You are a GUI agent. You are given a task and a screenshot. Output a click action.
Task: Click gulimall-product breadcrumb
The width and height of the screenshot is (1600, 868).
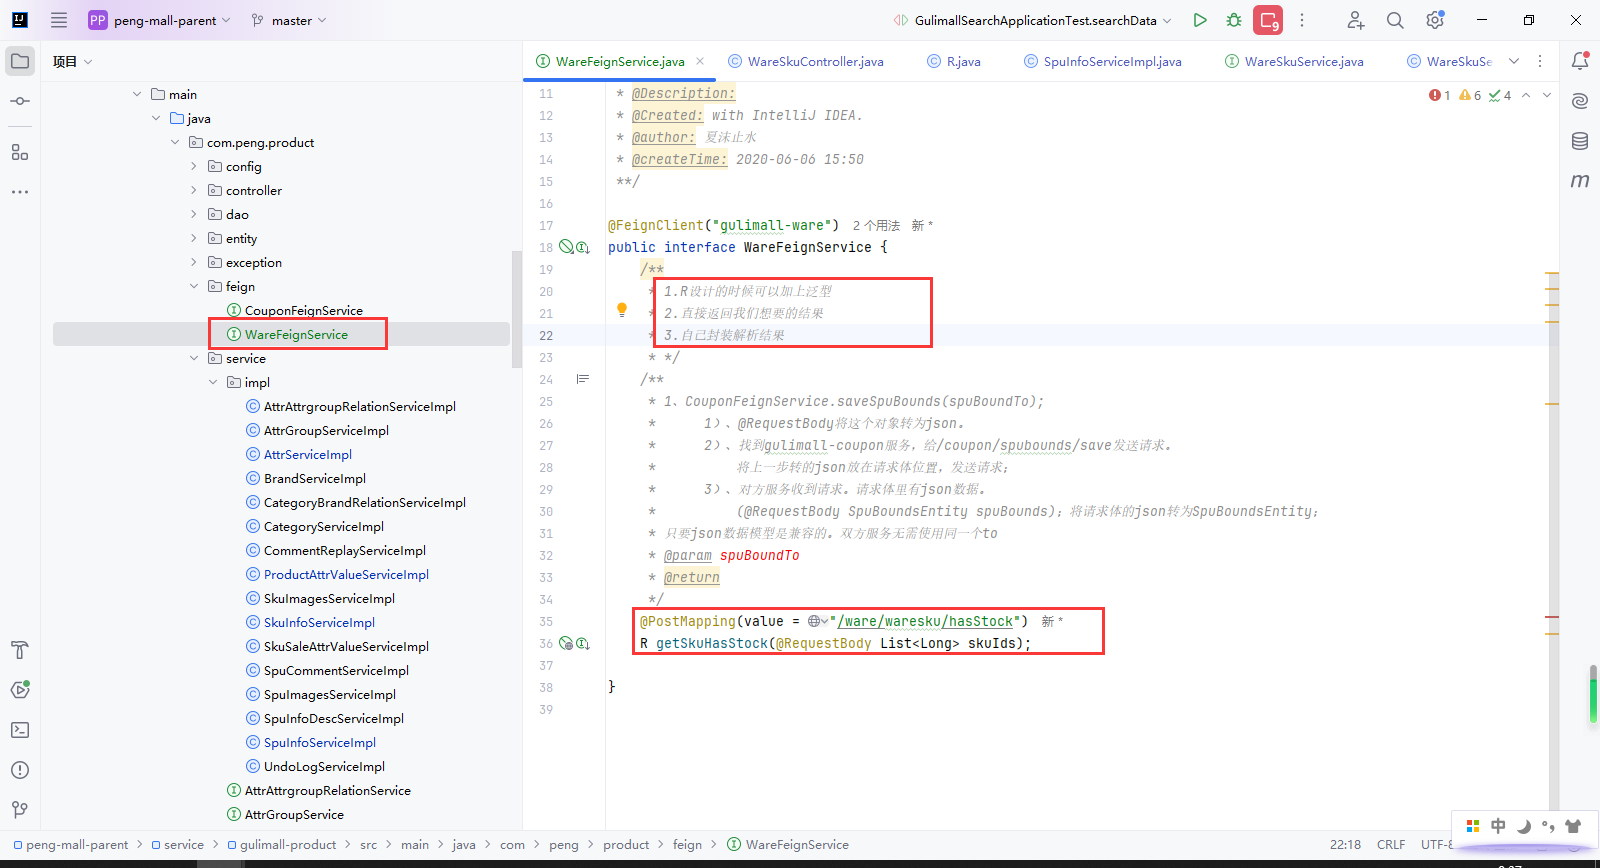[x=282, y=844]
